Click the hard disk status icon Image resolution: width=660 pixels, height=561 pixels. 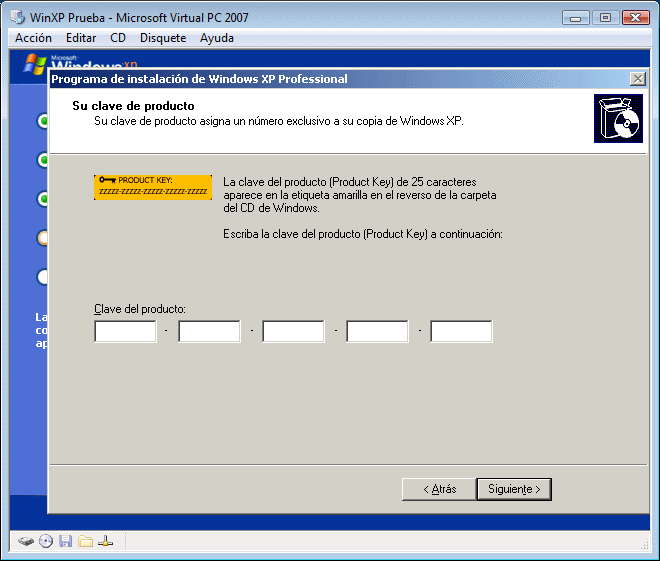(26, 541)
